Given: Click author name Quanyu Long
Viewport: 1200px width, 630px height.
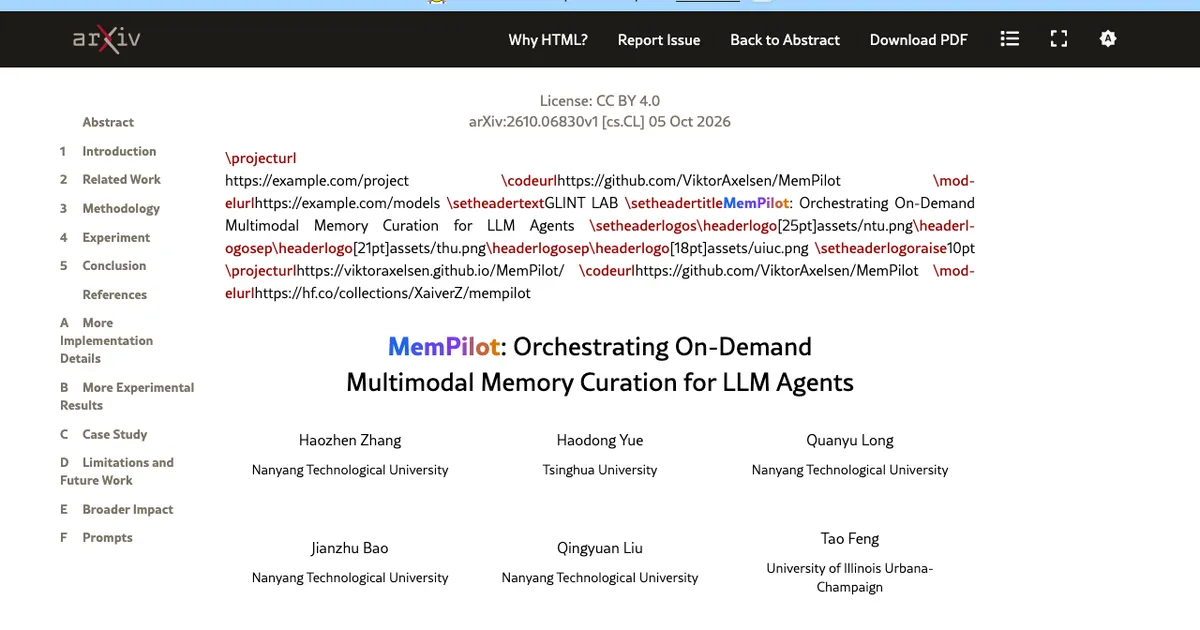Looking at the screenshot, I should (x=850, y=440).
